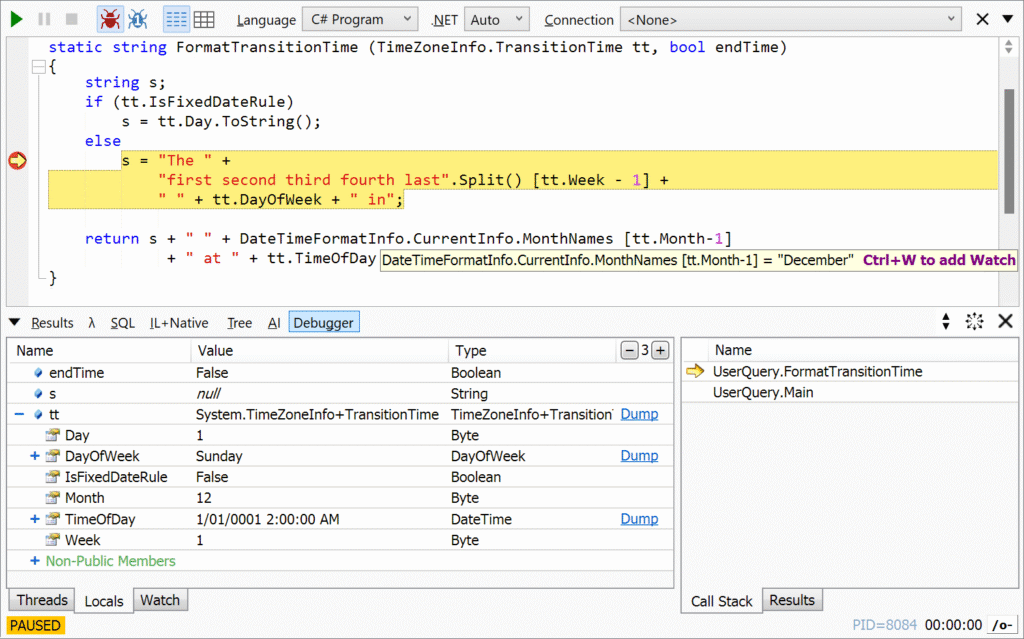The width and height of the screenshot is (1024, 639).
Task: Click the Pause execution icon
Action: 44,19
